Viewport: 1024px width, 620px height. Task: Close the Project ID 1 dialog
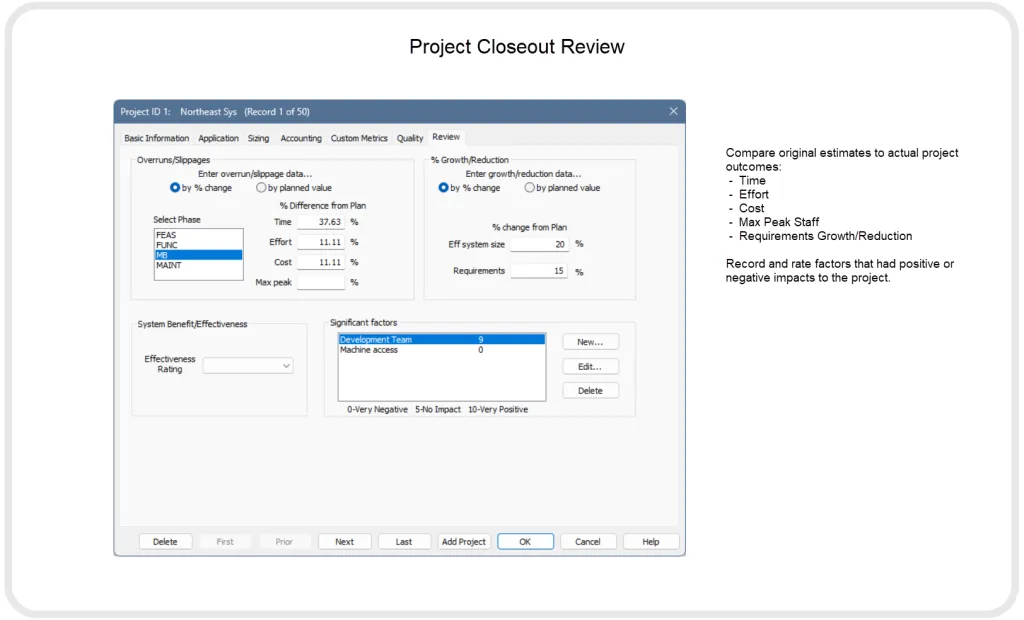(673, 111)
